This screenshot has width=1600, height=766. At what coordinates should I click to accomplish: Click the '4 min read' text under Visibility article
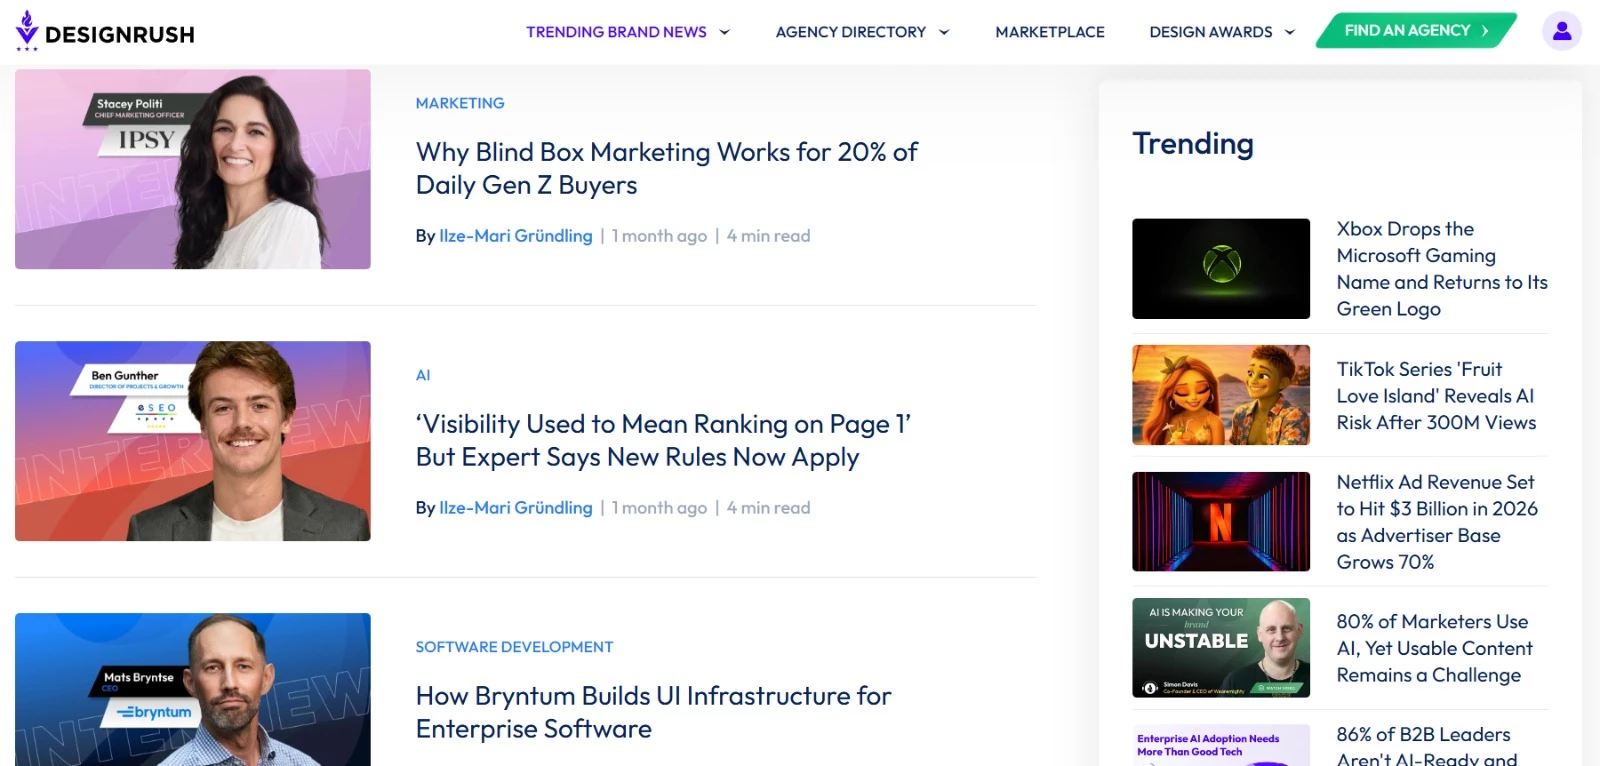pos(768,508)
